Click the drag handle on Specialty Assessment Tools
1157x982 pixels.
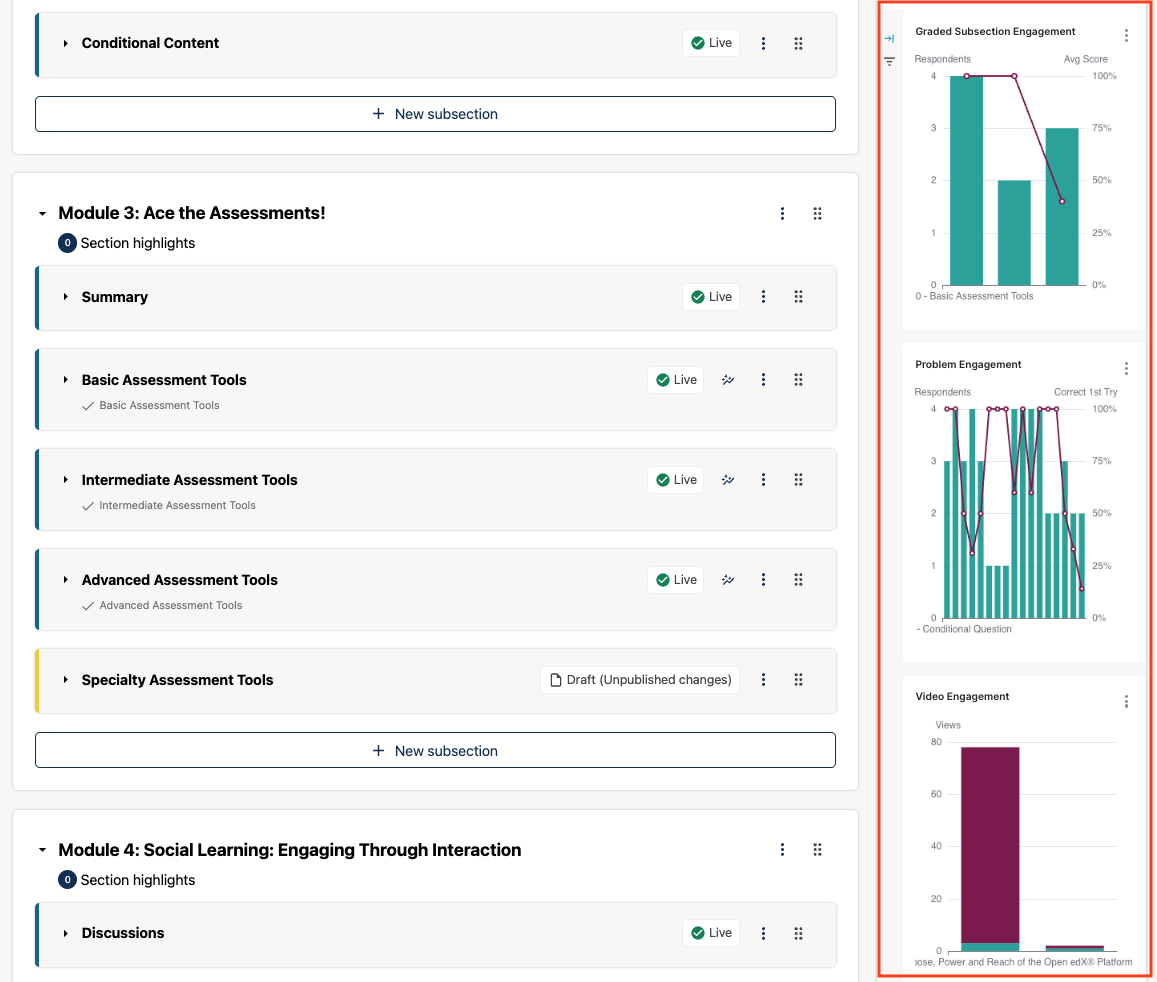pyautogui.click(x=798, y=680)
